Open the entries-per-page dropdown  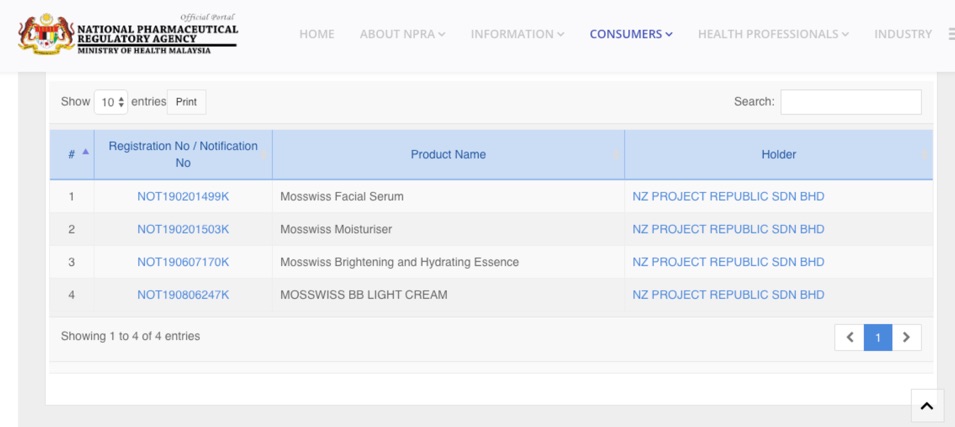coord(111,102)
